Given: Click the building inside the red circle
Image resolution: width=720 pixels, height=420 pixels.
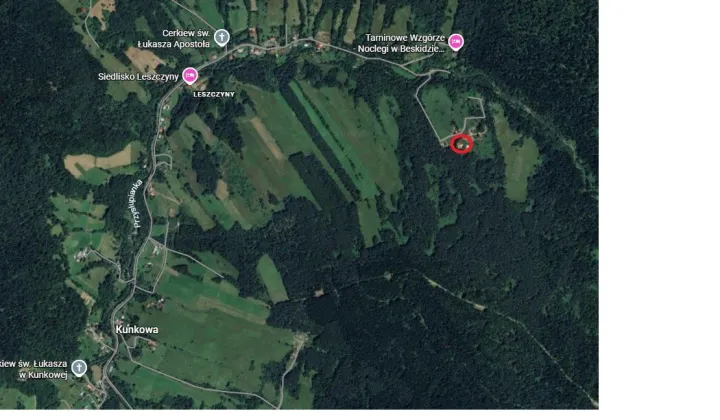Looking at the screenshot, I should coord(461,144).
